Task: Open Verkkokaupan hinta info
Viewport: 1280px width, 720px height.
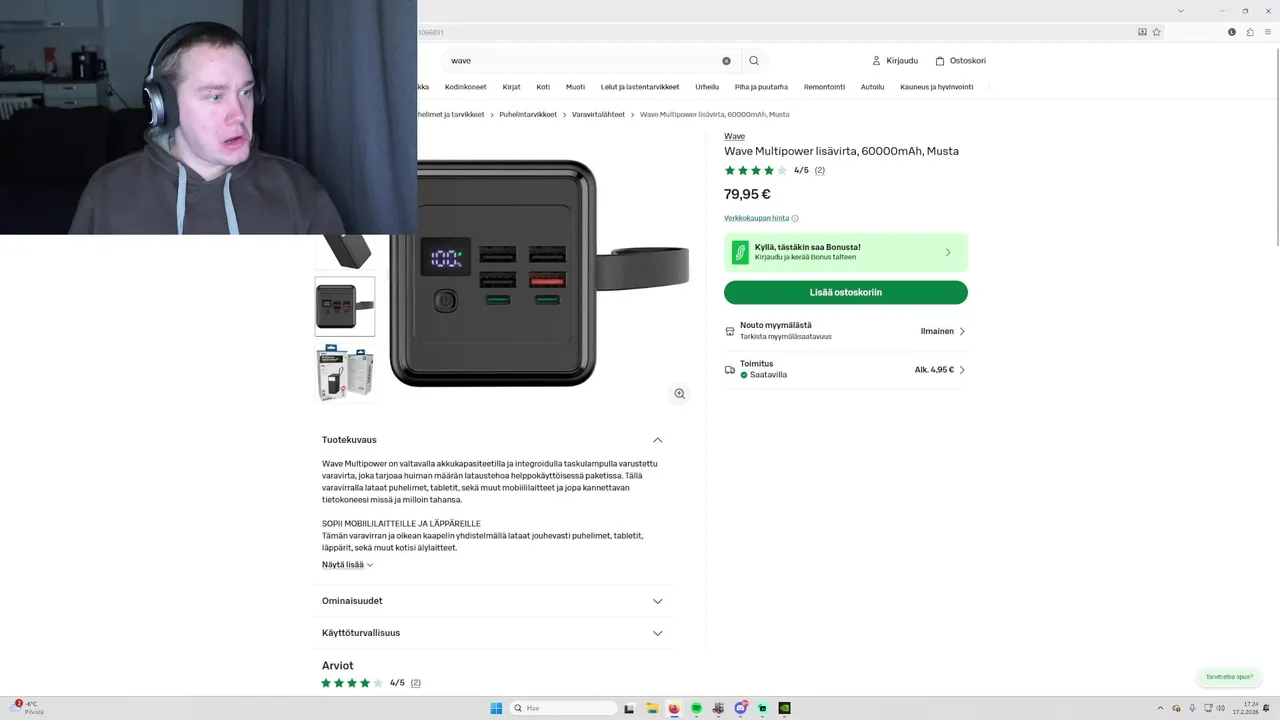Action: click(756, 218)
